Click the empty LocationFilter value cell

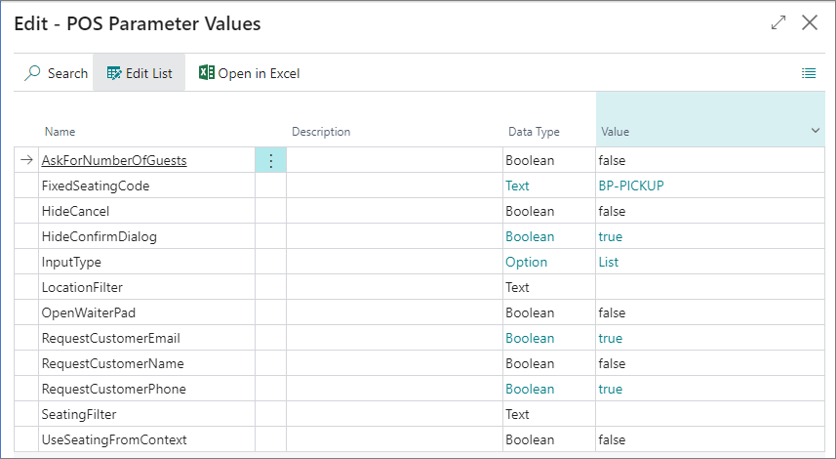coord(710,287)
